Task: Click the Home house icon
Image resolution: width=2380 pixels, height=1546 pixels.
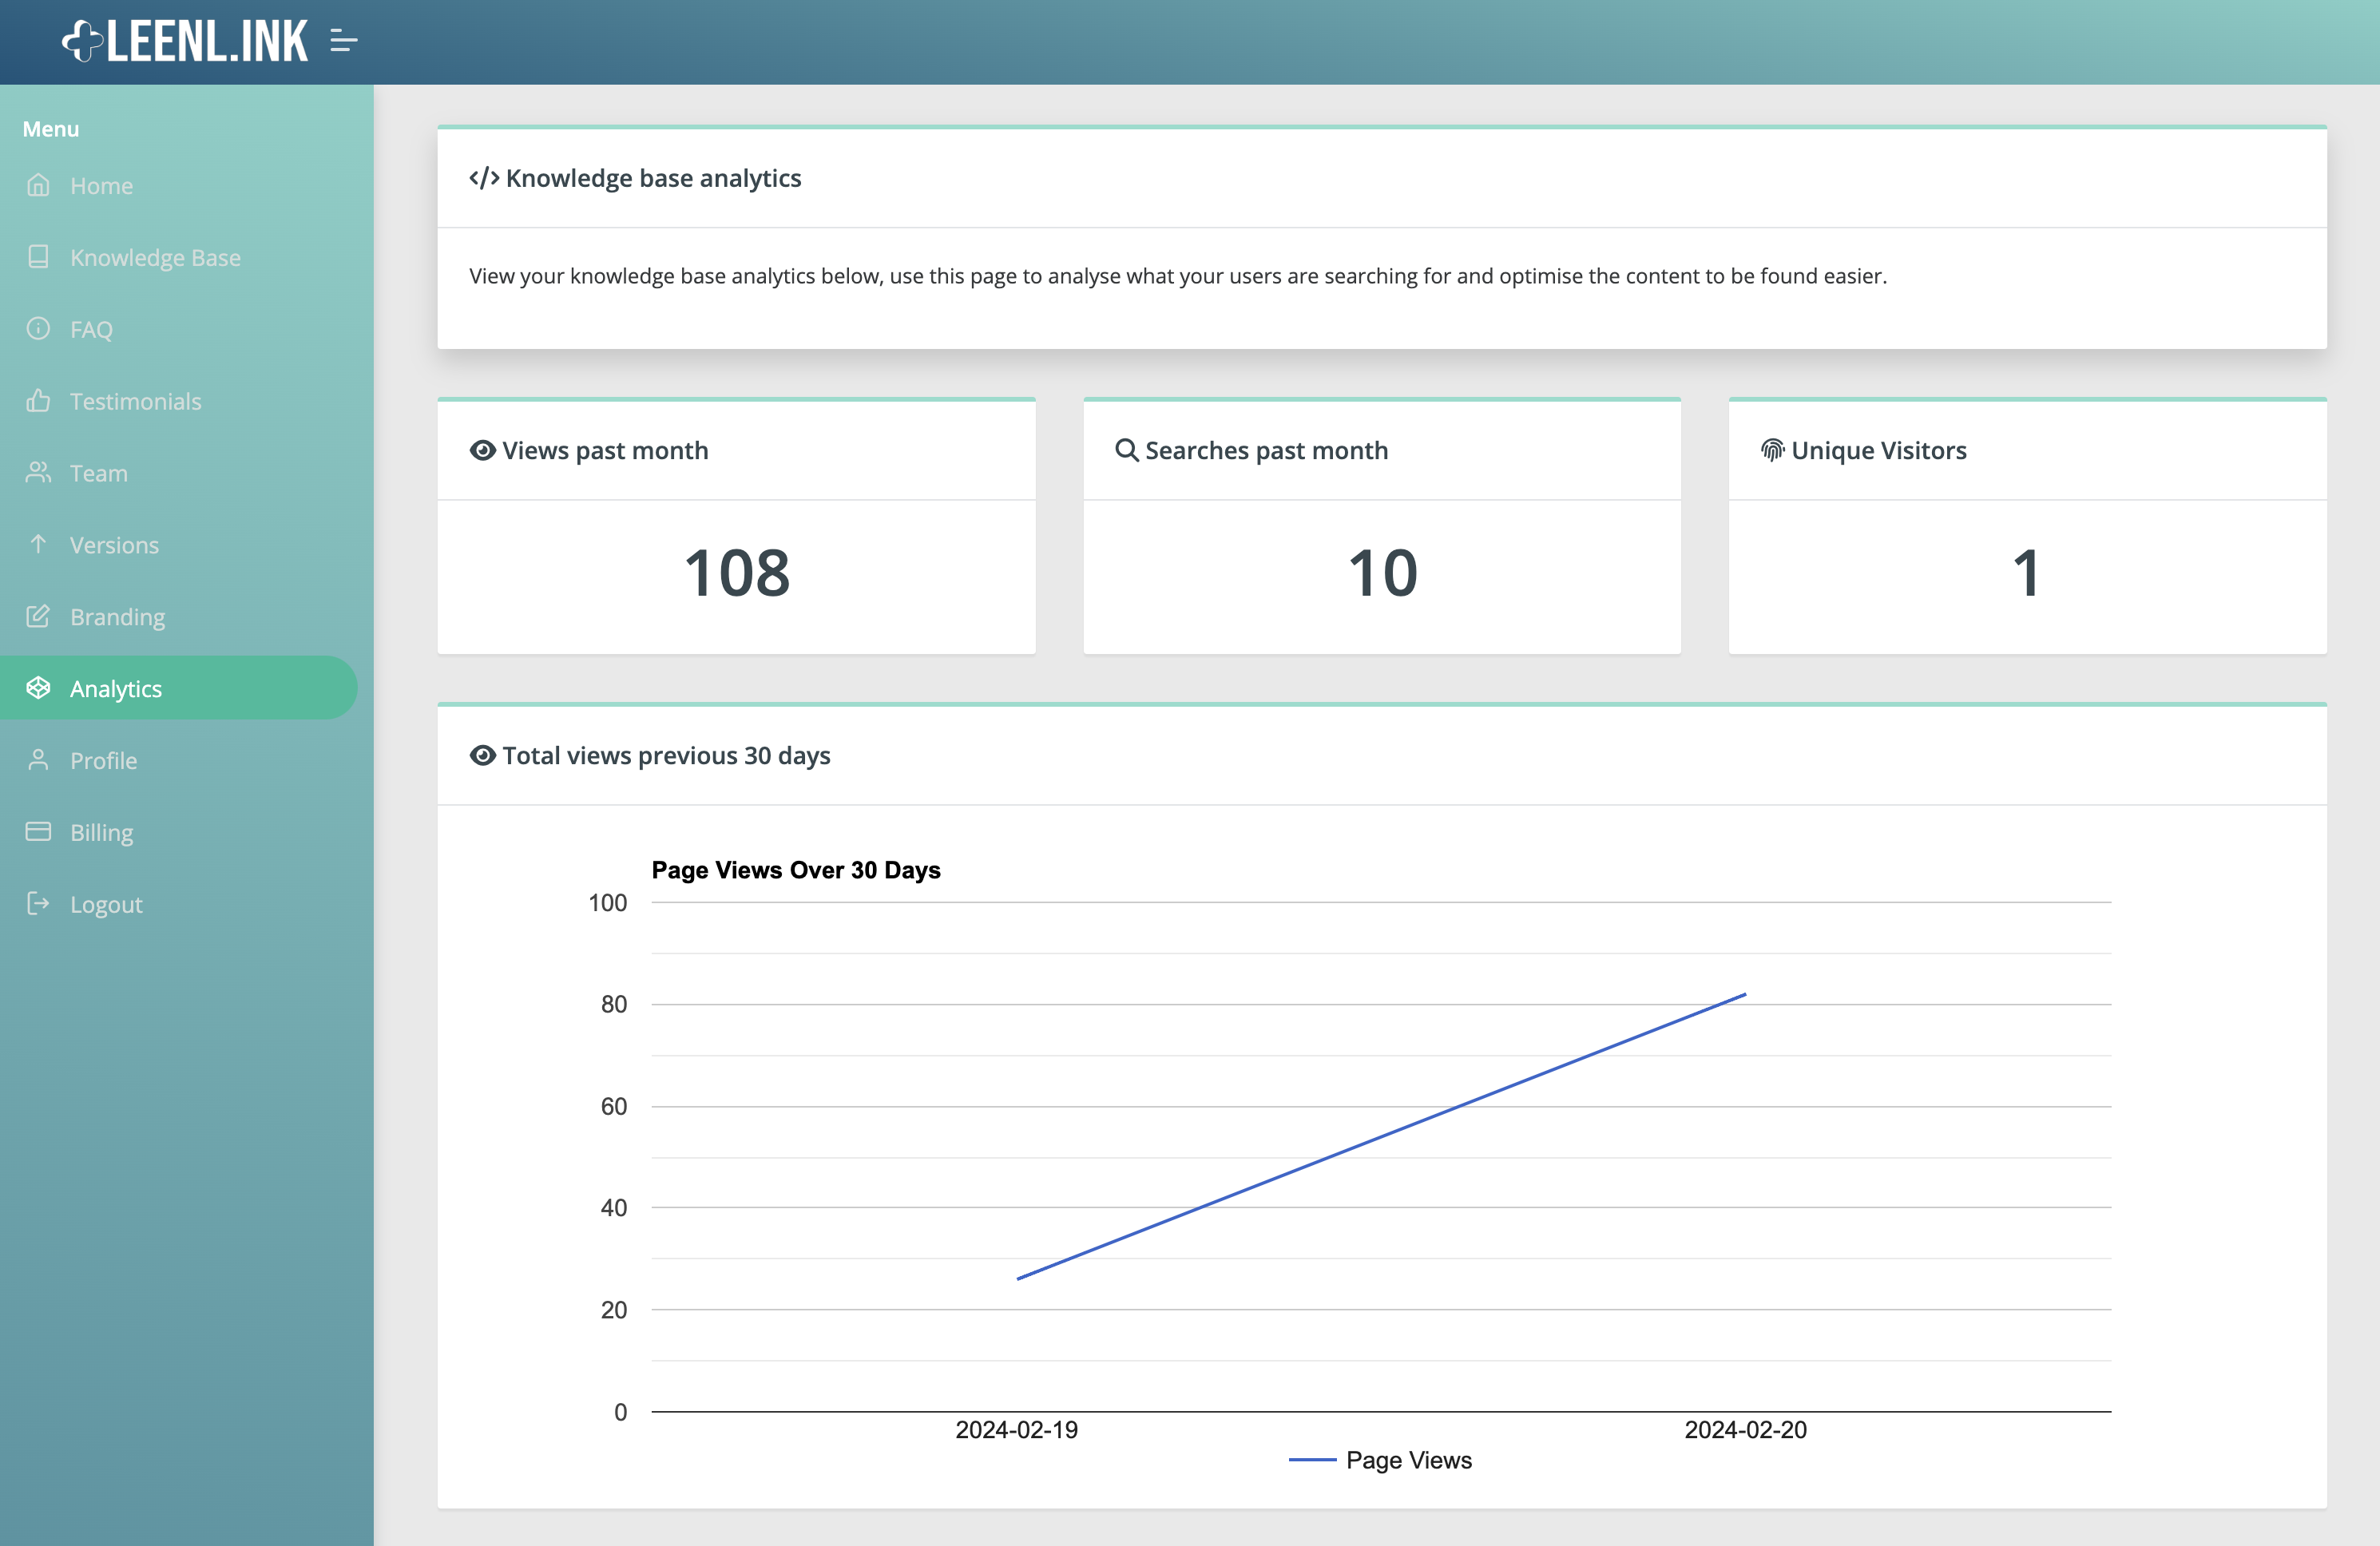Action: tap(38, 185)
